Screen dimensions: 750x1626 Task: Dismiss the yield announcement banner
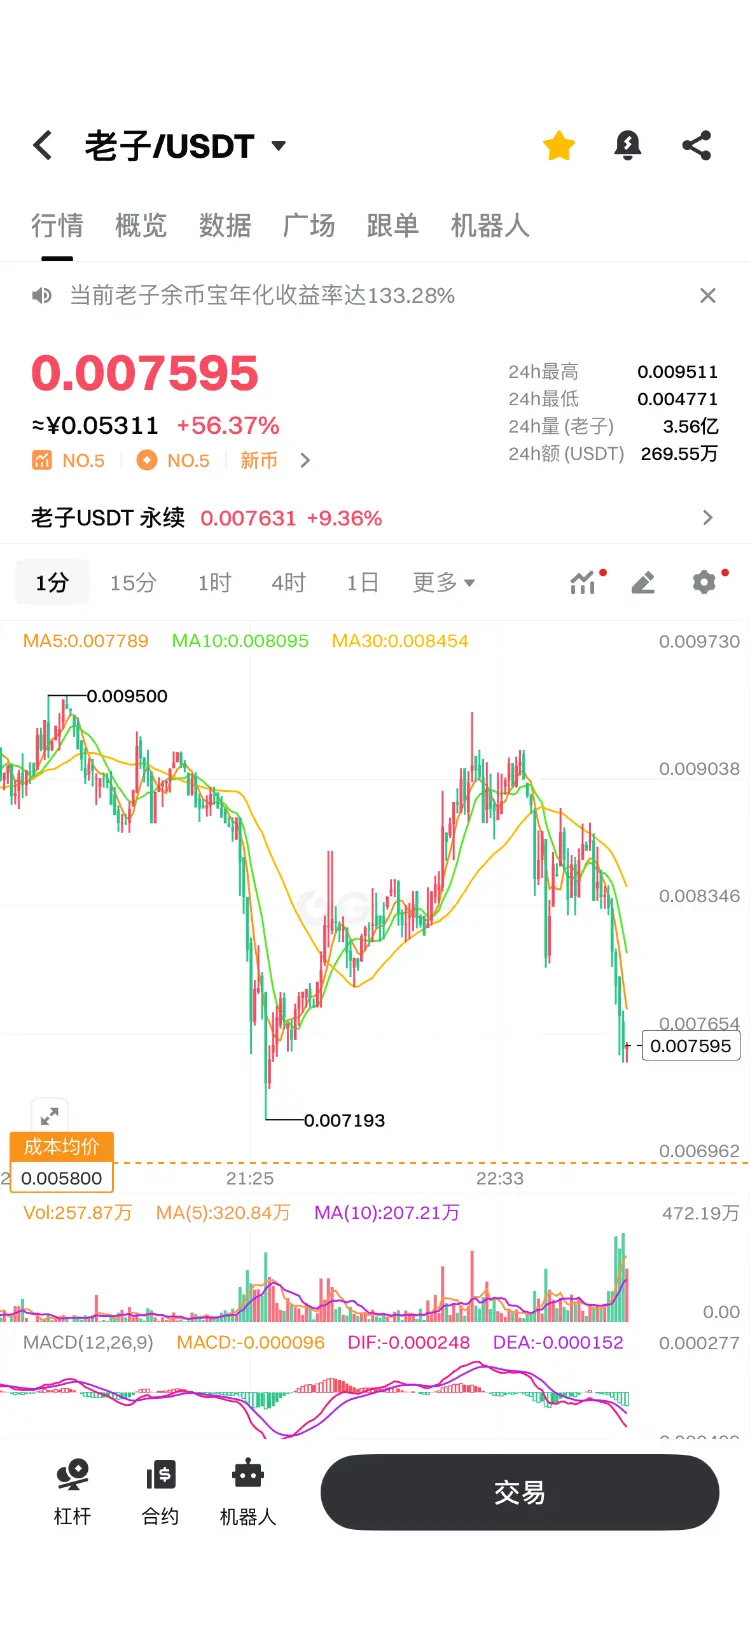[708, 296]
